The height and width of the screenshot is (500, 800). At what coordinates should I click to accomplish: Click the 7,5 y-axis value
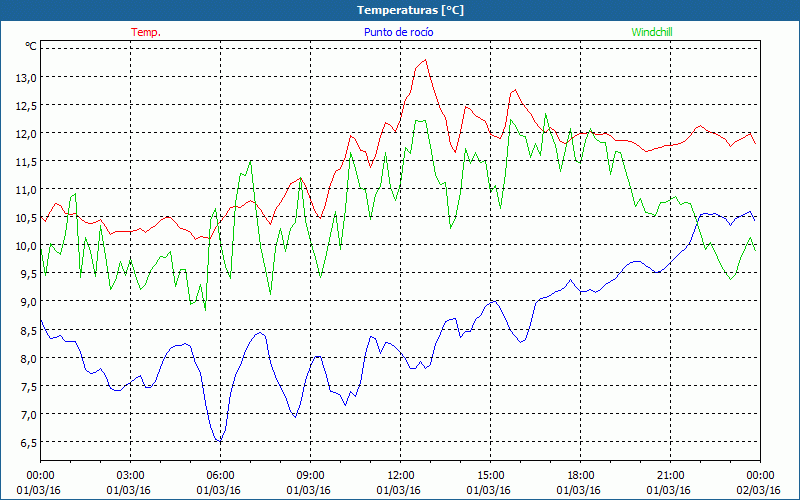click(29, 387)
